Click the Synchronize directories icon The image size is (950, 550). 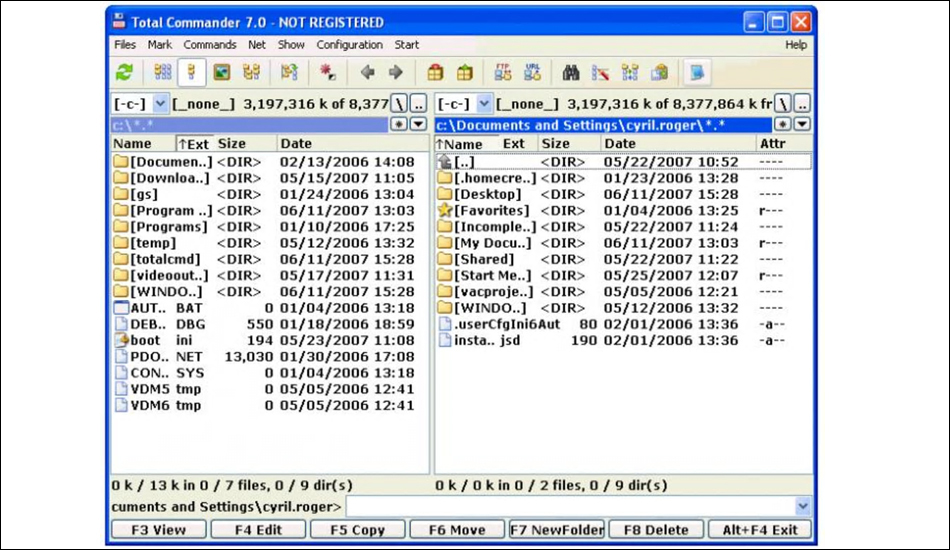point(630,73)
